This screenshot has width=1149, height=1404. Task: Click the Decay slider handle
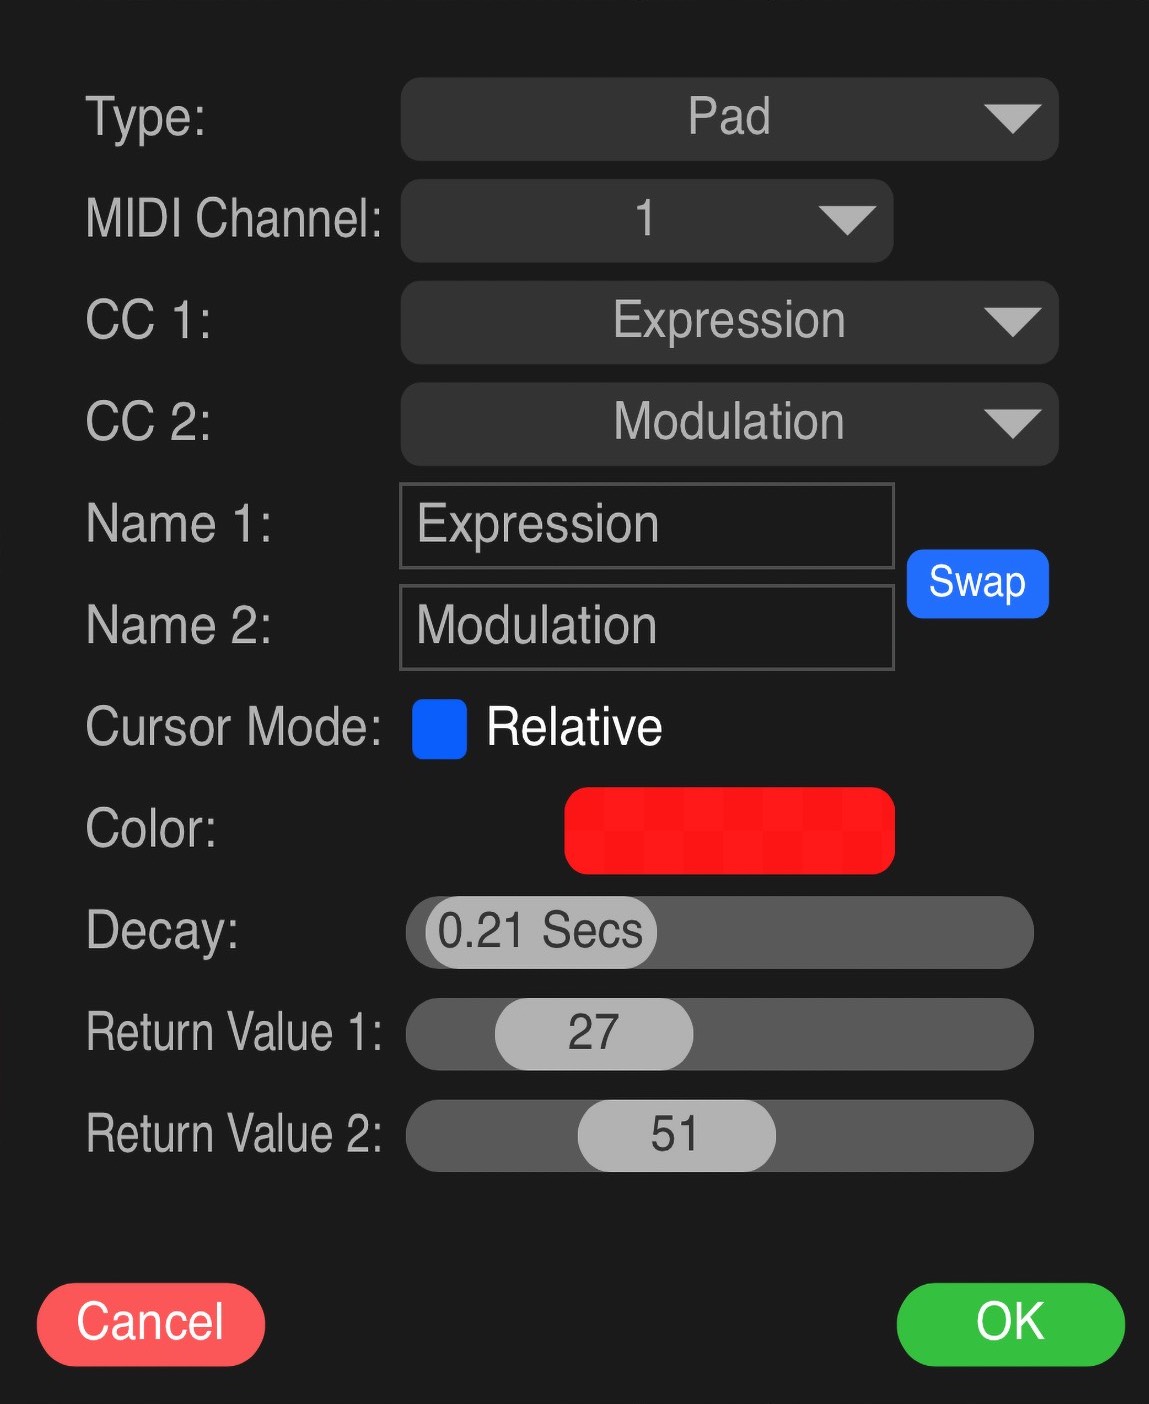(x=541, y=932)
